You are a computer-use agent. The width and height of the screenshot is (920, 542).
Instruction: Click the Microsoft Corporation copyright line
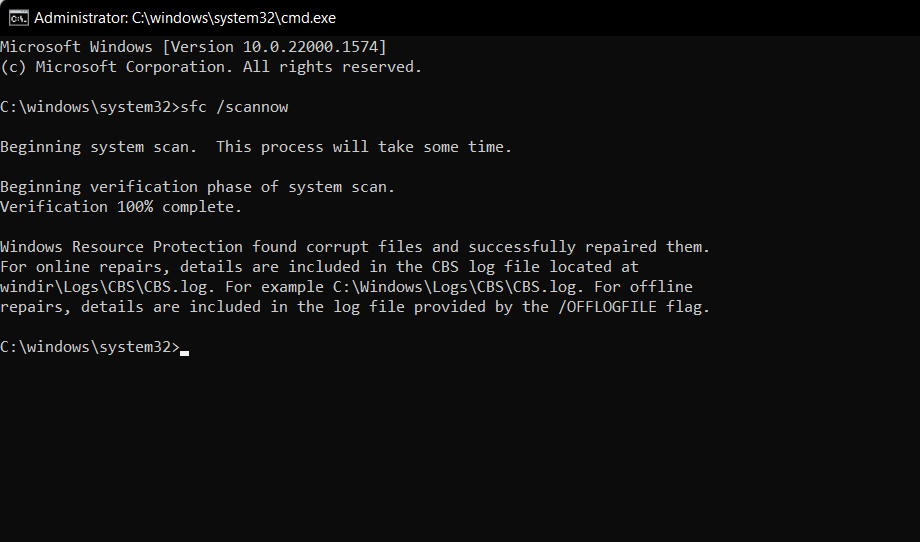pyautogui.click(x=210, y=67)
